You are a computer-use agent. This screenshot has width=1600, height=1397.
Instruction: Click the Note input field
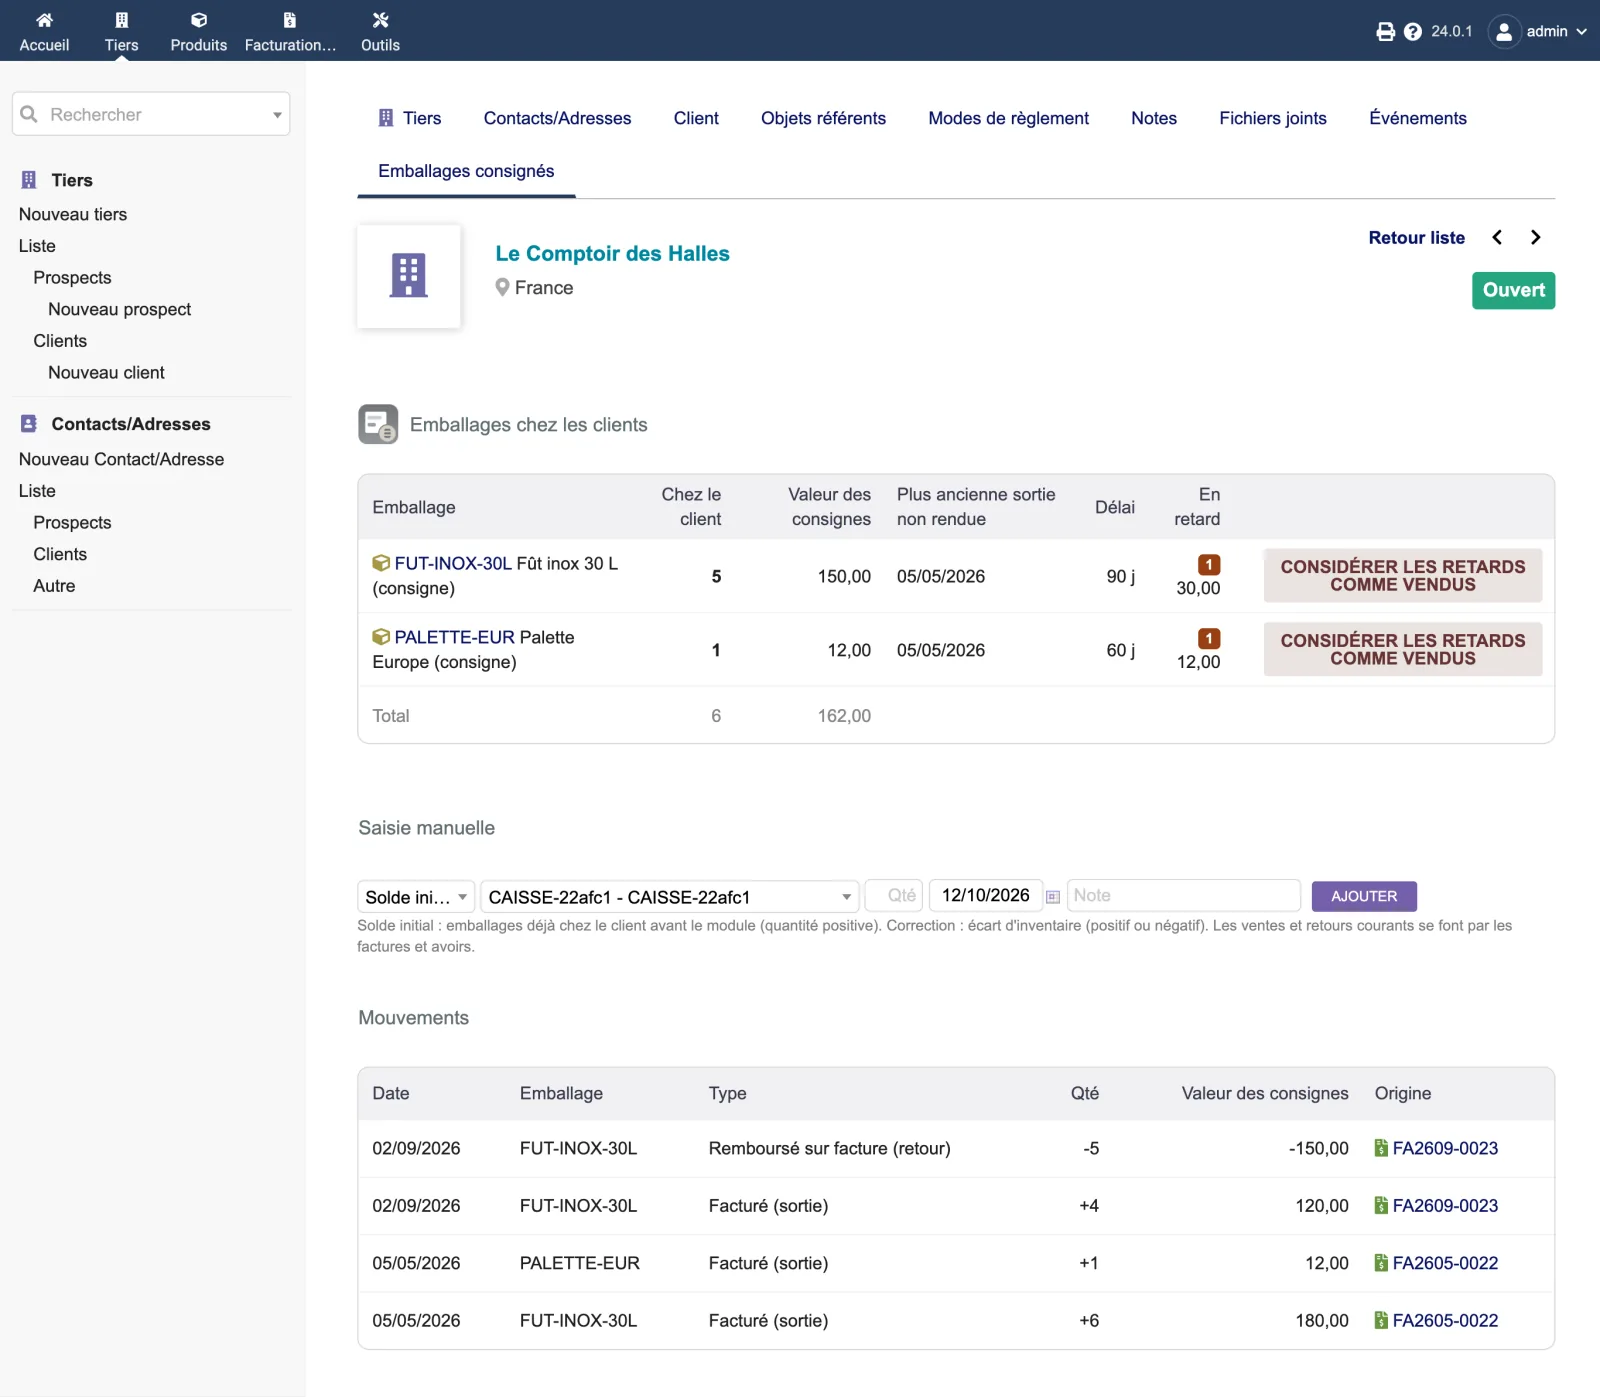click(1184, 896)
